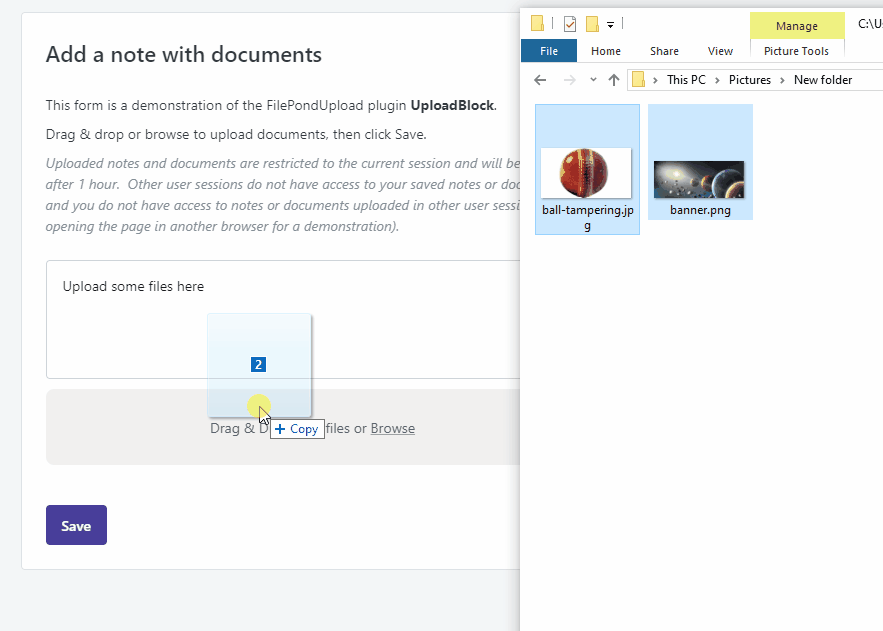Open the Browse link to pick files
883x631 pixels.
392,427
